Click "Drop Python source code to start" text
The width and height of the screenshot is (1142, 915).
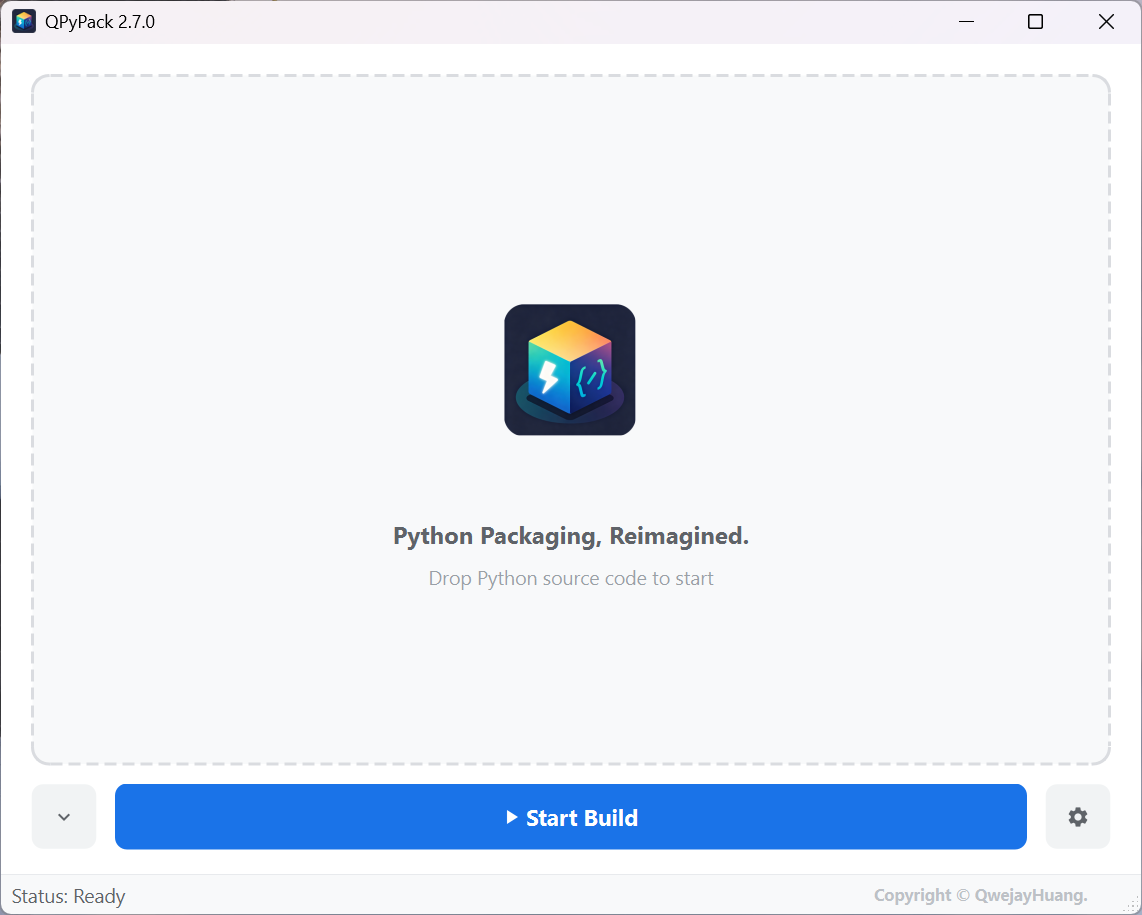click(571, 578)
